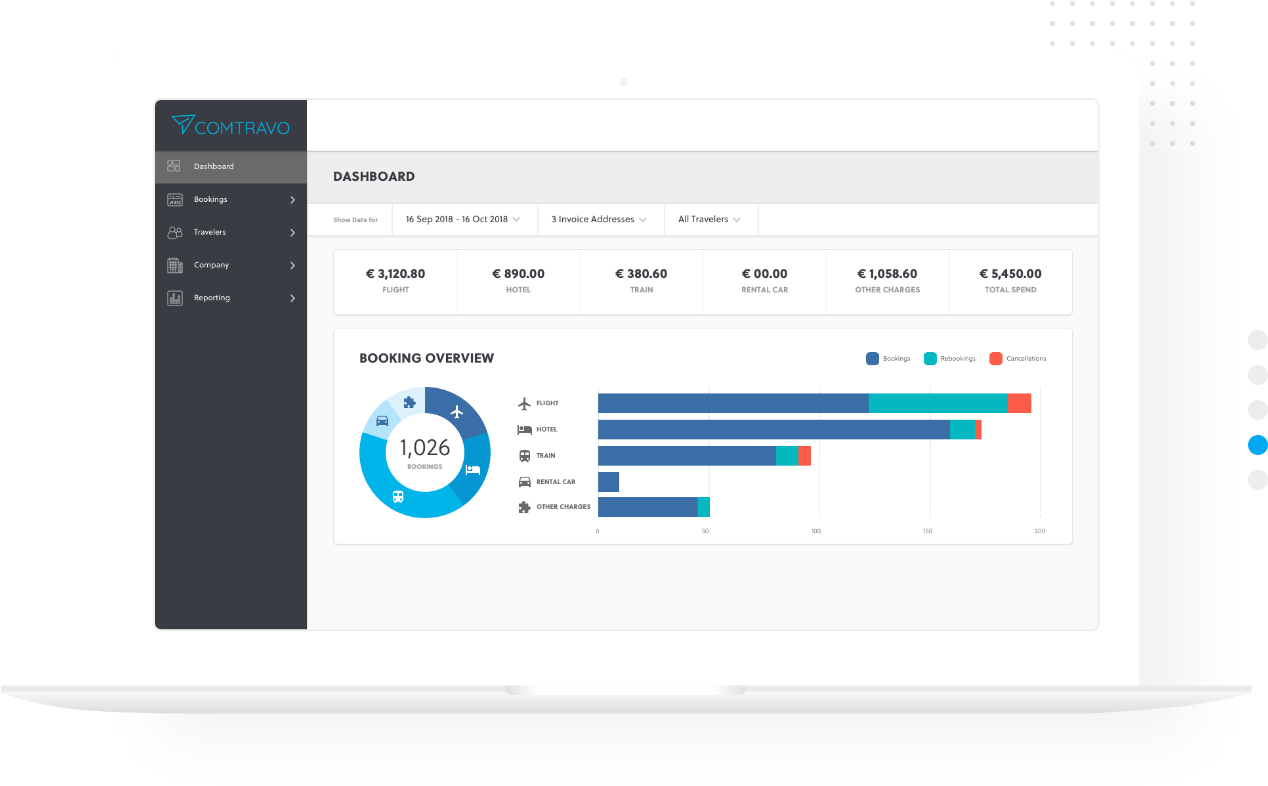
Task: Click the Flight bar's red cancellations segment
Action: [x=1019, y=403]
